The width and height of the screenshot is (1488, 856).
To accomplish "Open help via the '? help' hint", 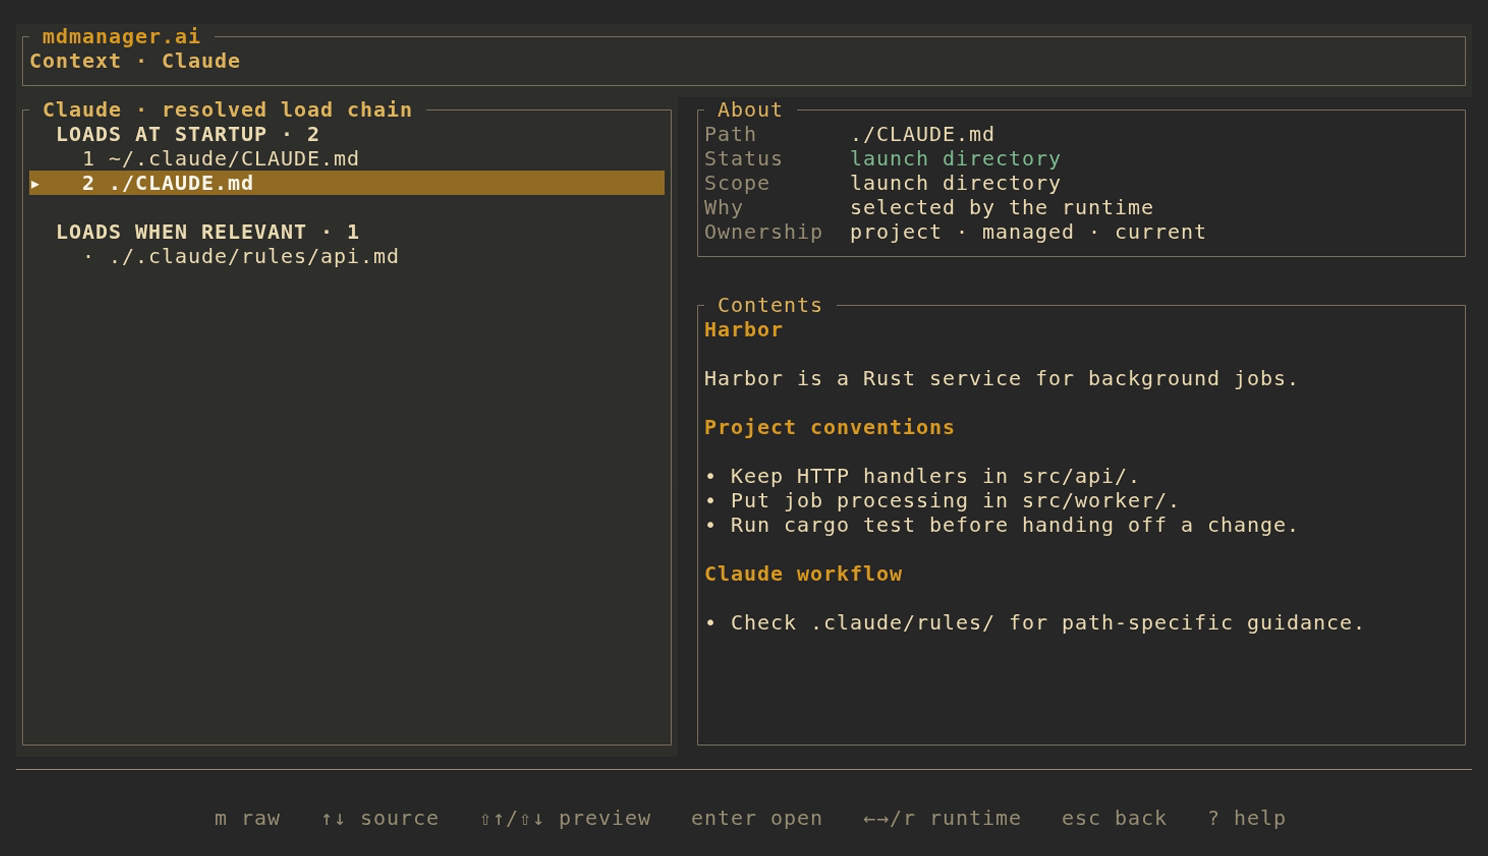I will pyautogui.click(x=1246, y=818).
